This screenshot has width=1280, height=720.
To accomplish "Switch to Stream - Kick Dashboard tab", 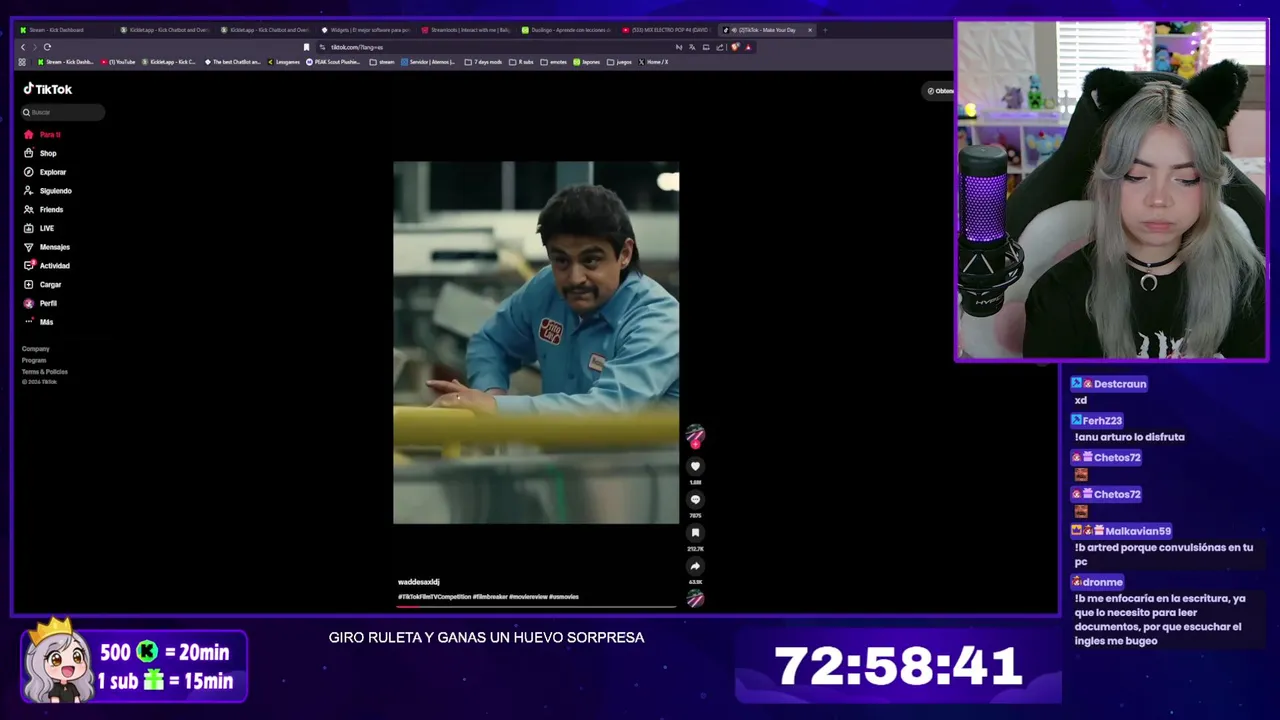I will click(65, 30).
